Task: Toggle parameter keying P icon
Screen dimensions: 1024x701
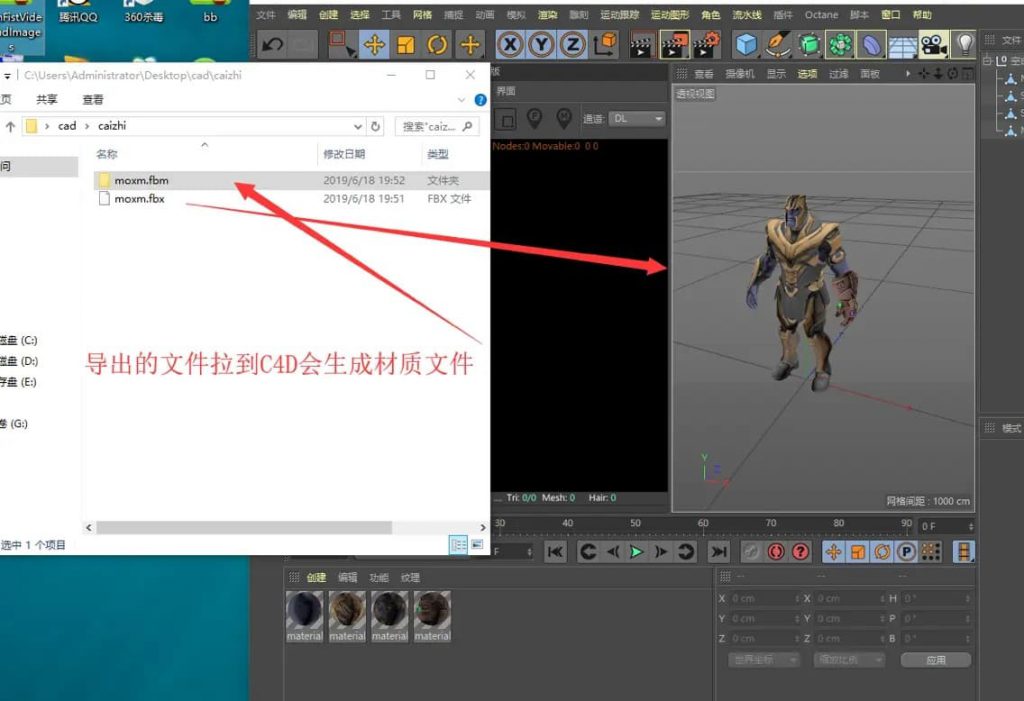Action: pyautogui.click(x=906, y=552)
